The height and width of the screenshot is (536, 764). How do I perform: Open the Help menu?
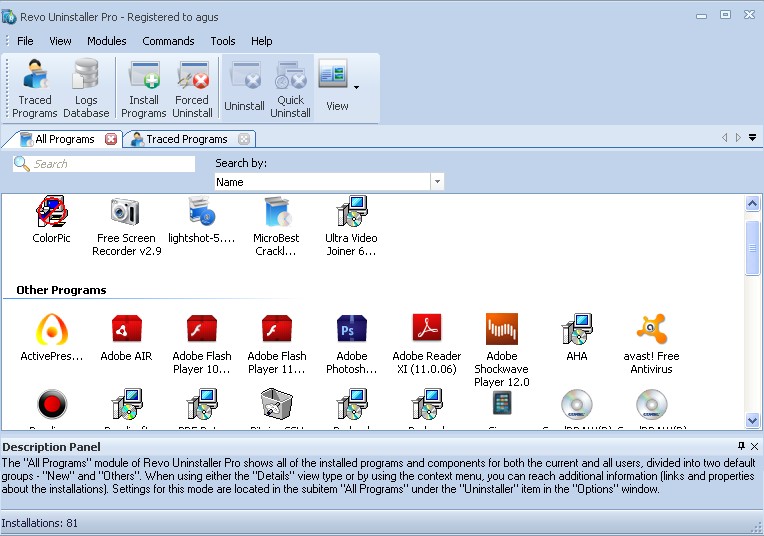pos(262,41)
